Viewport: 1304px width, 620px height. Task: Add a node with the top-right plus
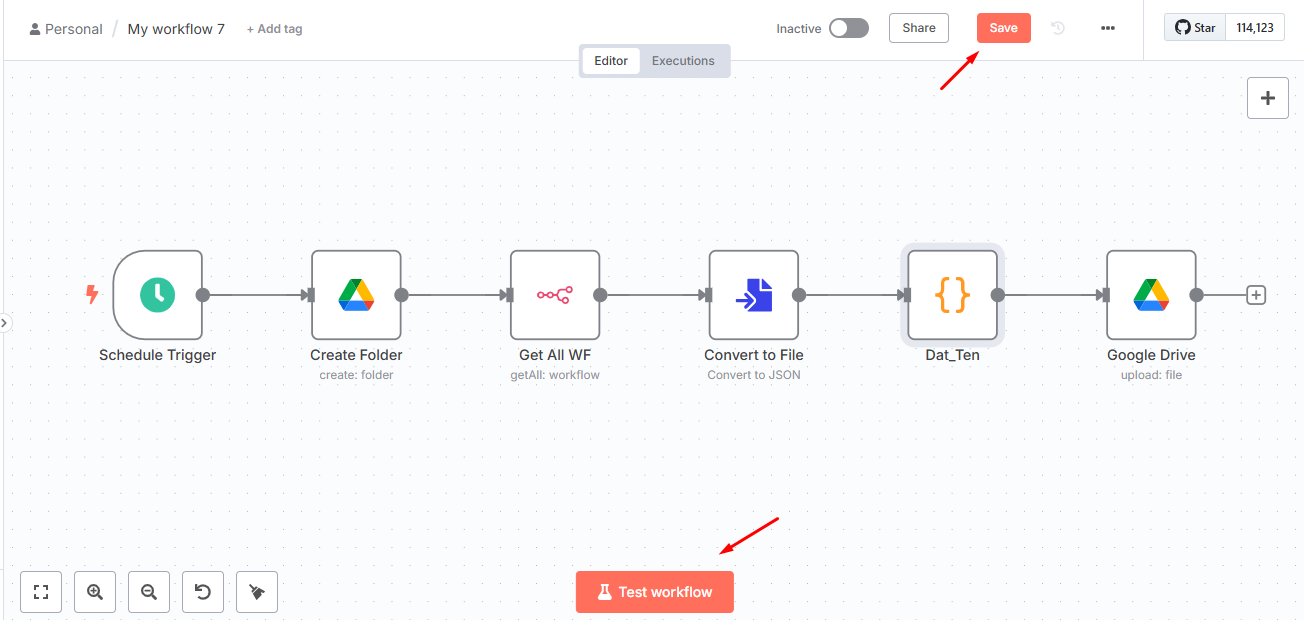1268,98
